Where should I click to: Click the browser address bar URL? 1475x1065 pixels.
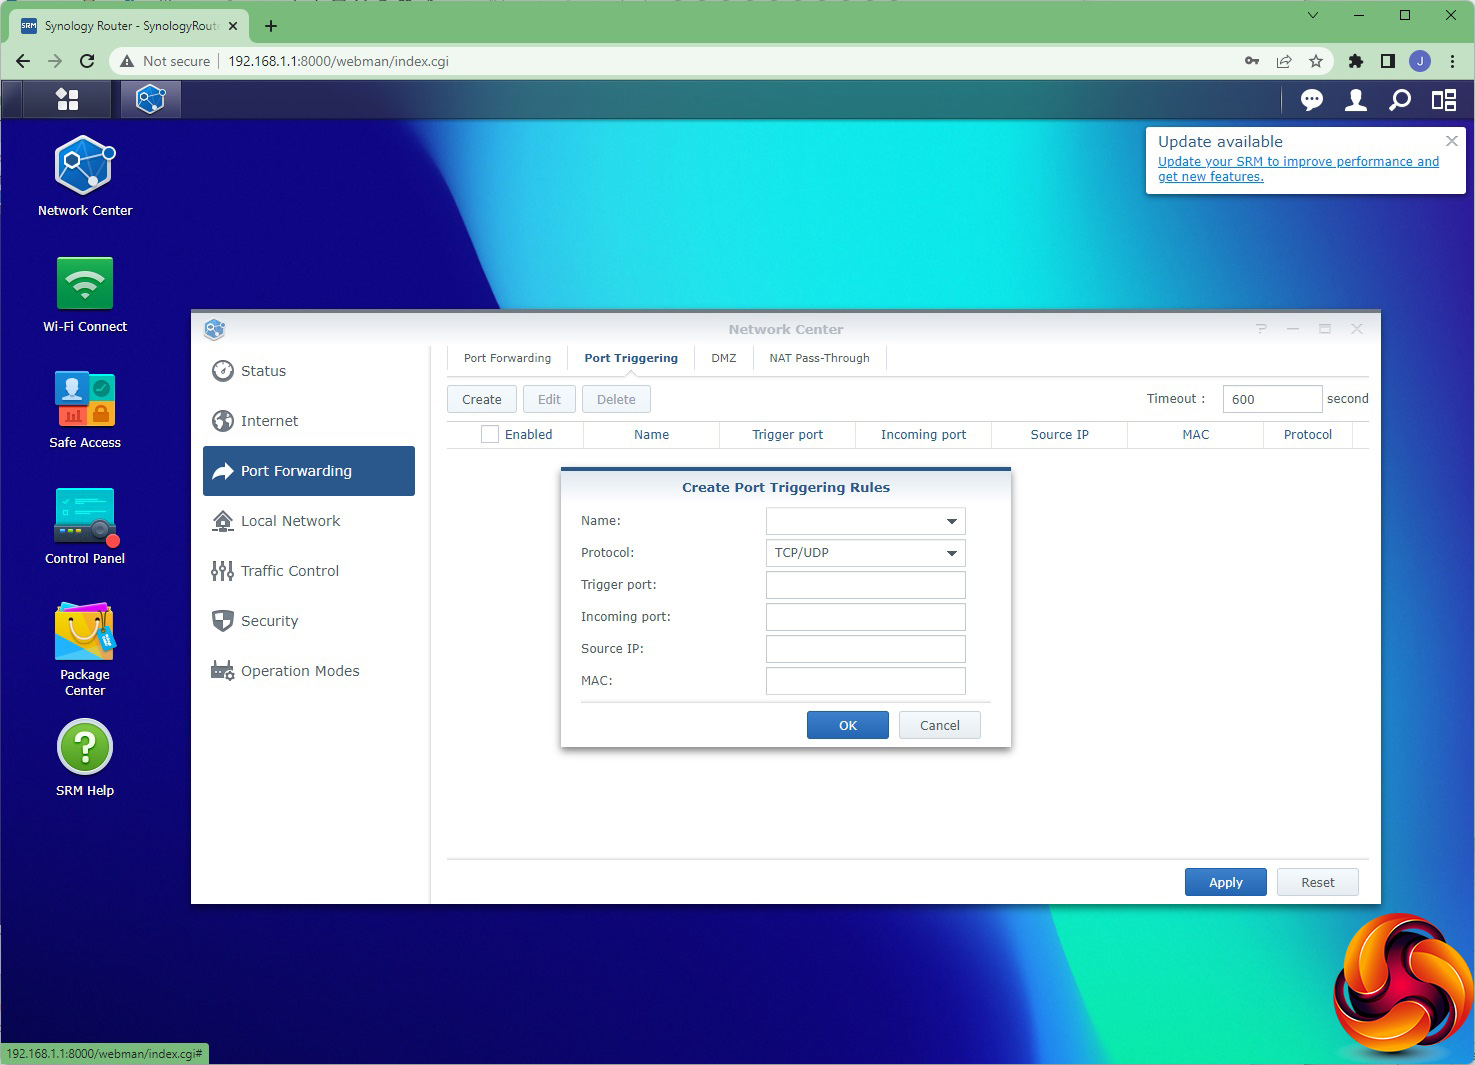338,61
